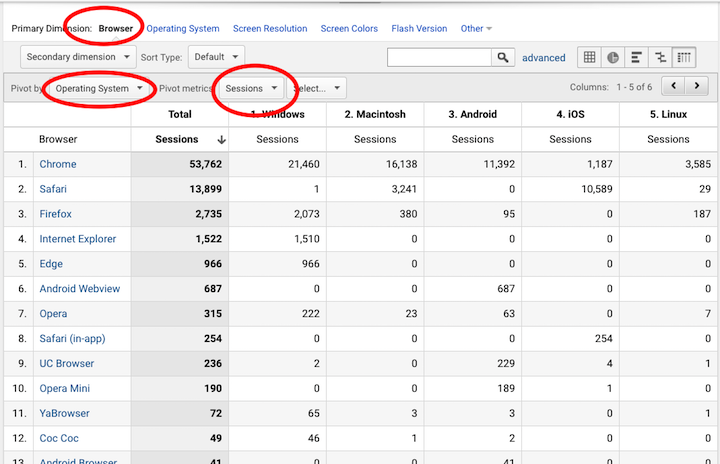
Task: Toggle sort arrow beside Total Sessions
Action: point(221,140)
